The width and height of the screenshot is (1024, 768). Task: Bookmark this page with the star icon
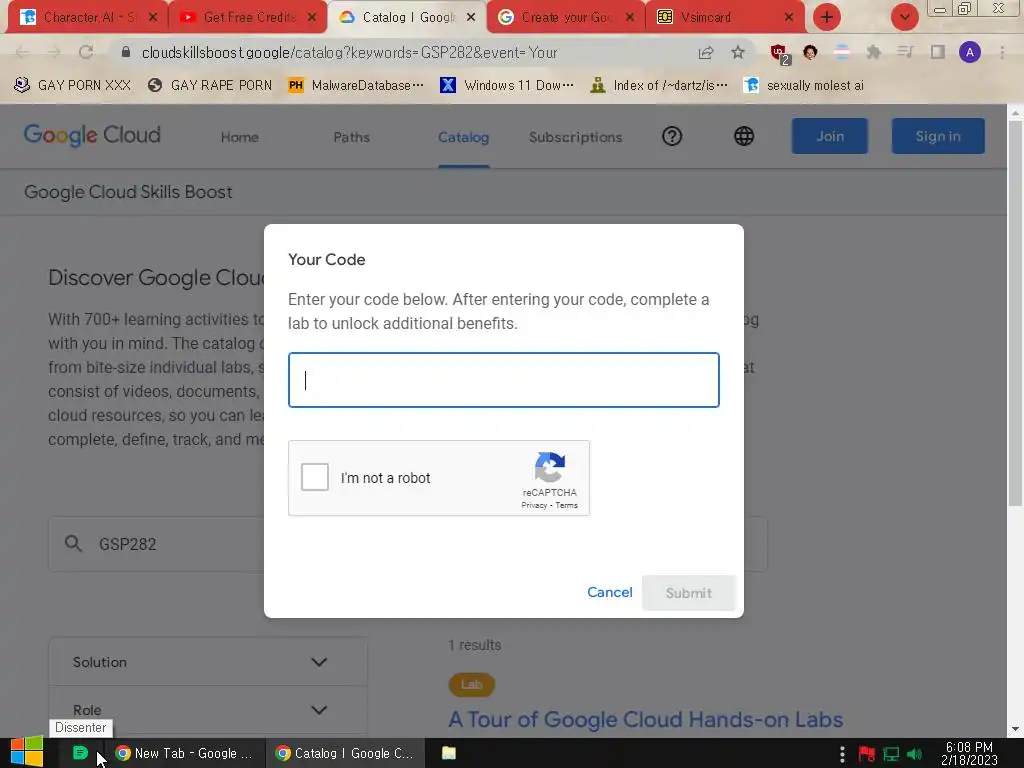coord(738,52)
